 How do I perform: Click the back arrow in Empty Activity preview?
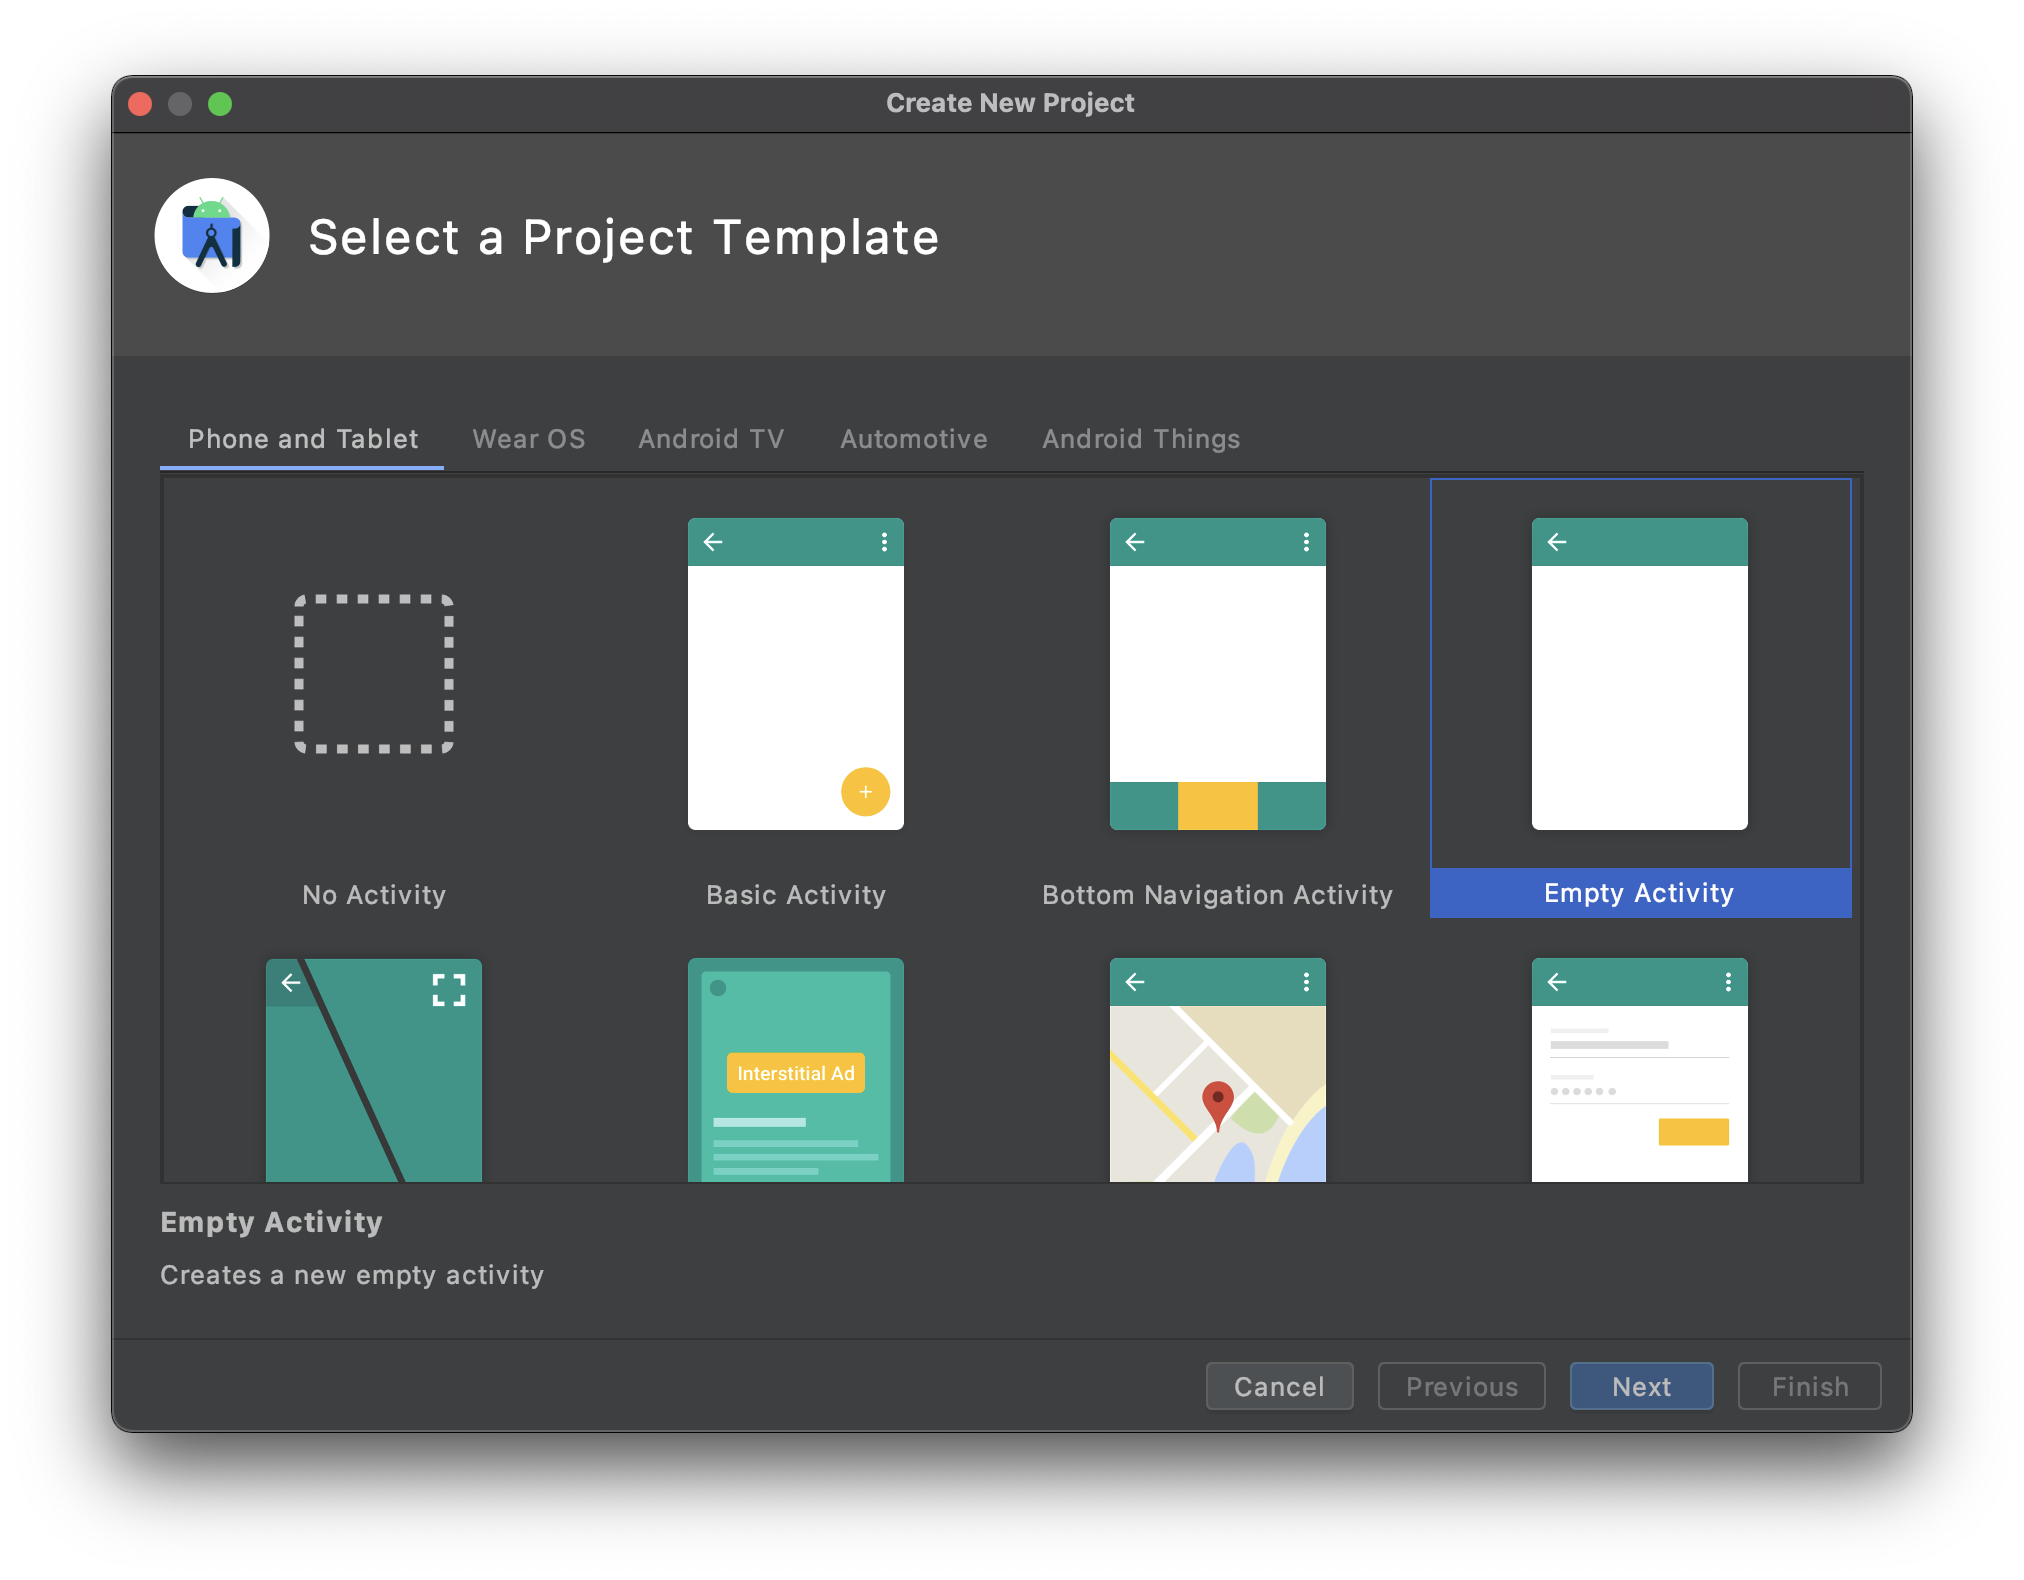click(x=1557, y=541)
